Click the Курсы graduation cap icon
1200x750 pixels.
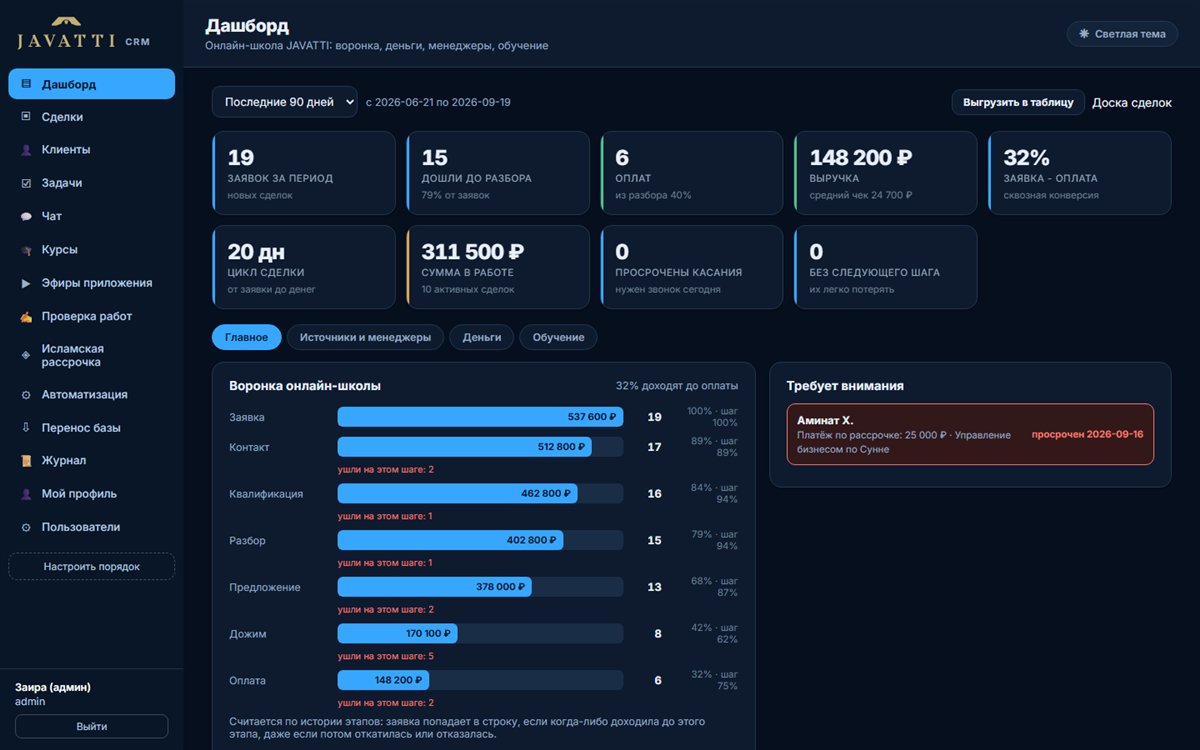pos(26,250)
